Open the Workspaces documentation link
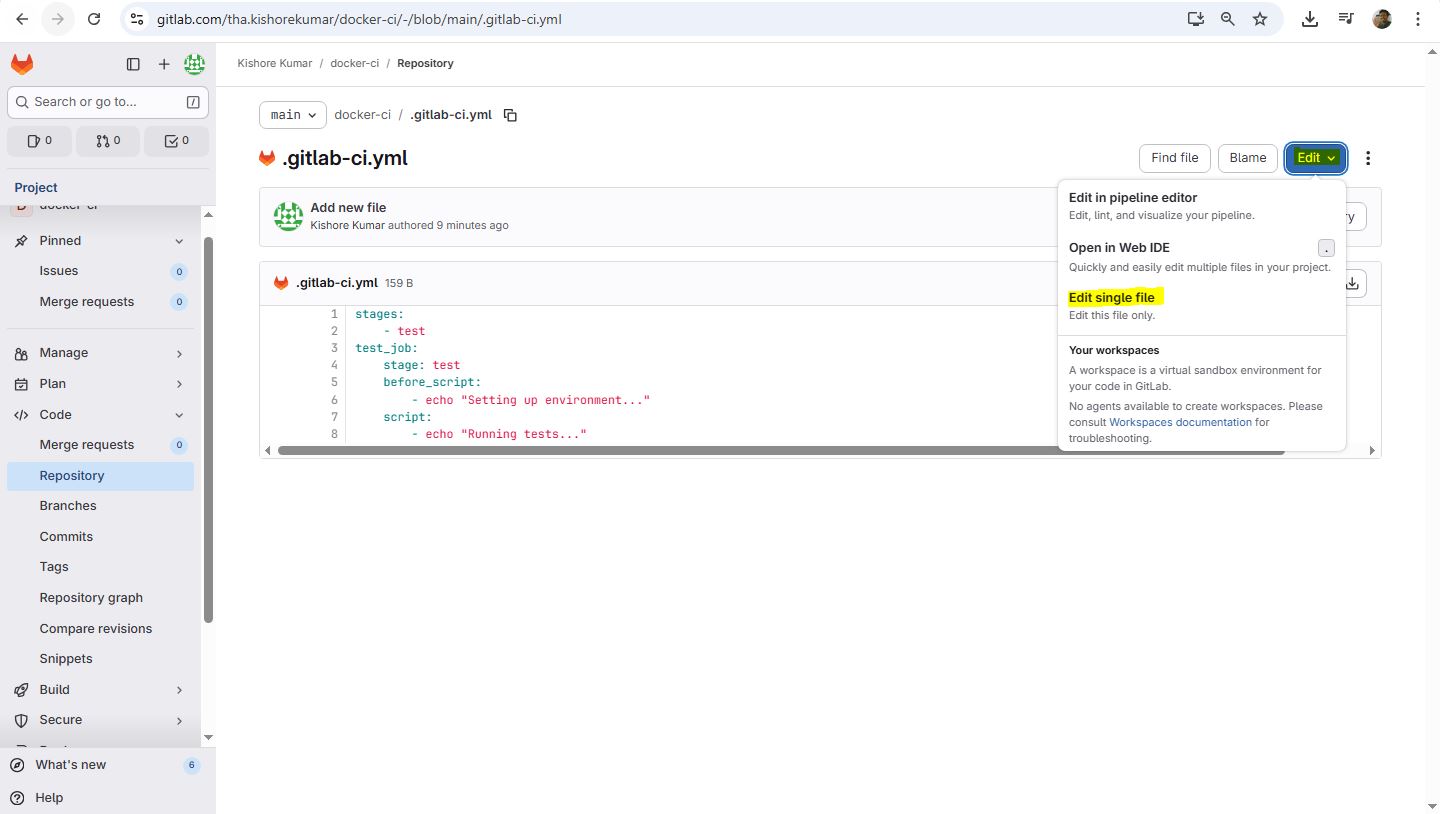Screen dimensions: 1440x814 (1180, 422)
